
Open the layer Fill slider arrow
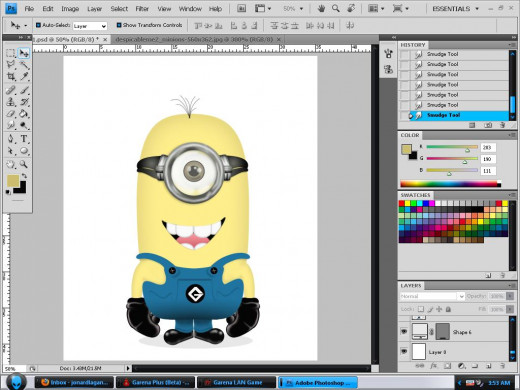510,309
